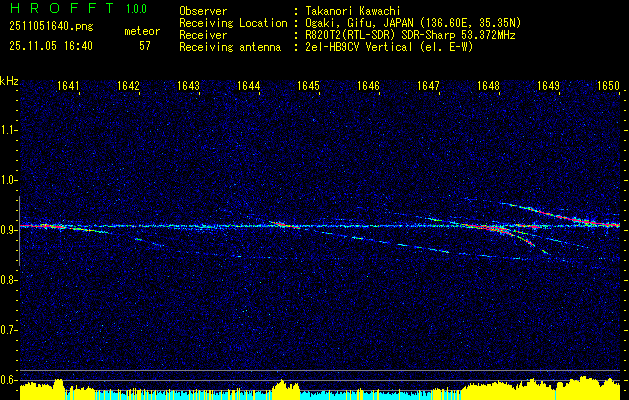The height and width of the screenshot is (400, 629).
Task: Select the filename 2511051640.png
Action: [51, 26]
